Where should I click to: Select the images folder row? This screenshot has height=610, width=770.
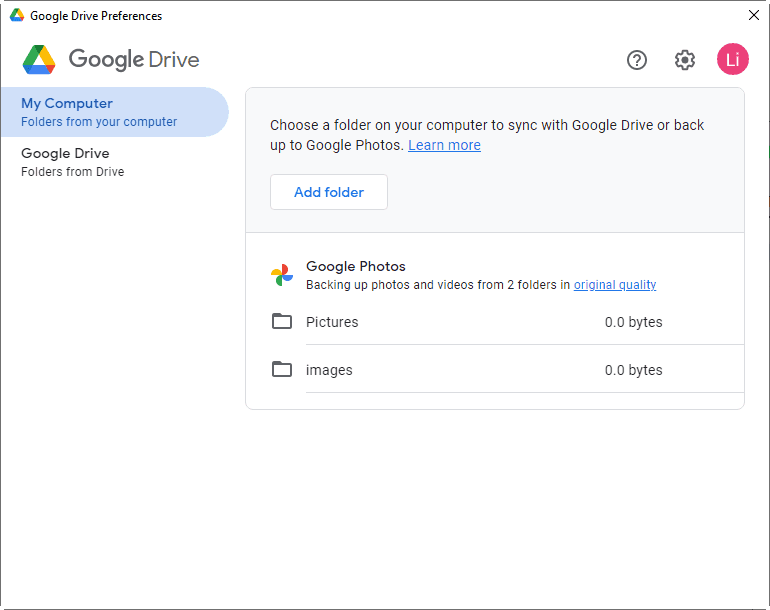click(507, 369)
